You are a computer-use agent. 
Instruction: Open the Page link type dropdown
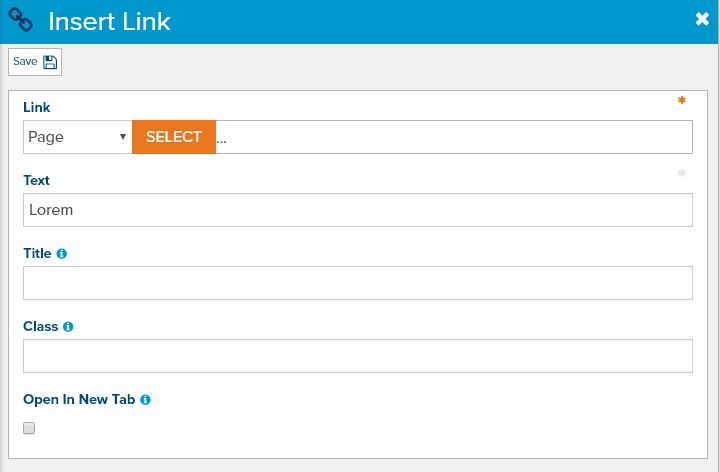click(78, 137)
